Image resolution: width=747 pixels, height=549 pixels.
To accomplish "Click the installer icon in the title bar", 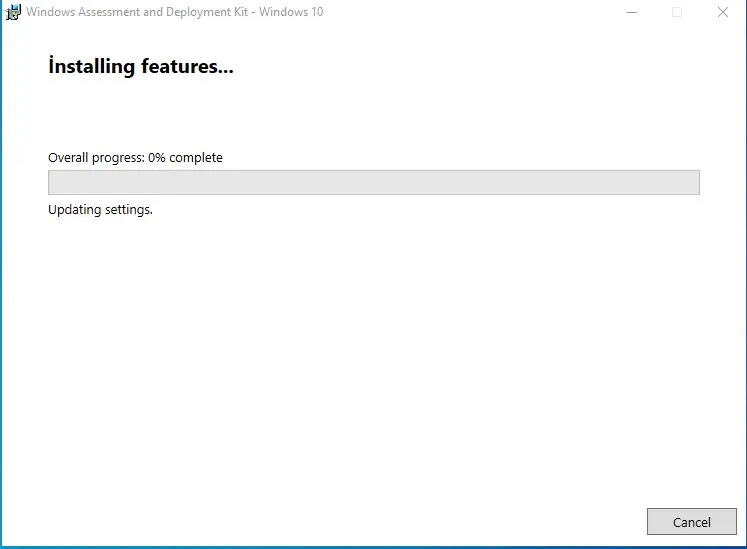I will (14, 12).
